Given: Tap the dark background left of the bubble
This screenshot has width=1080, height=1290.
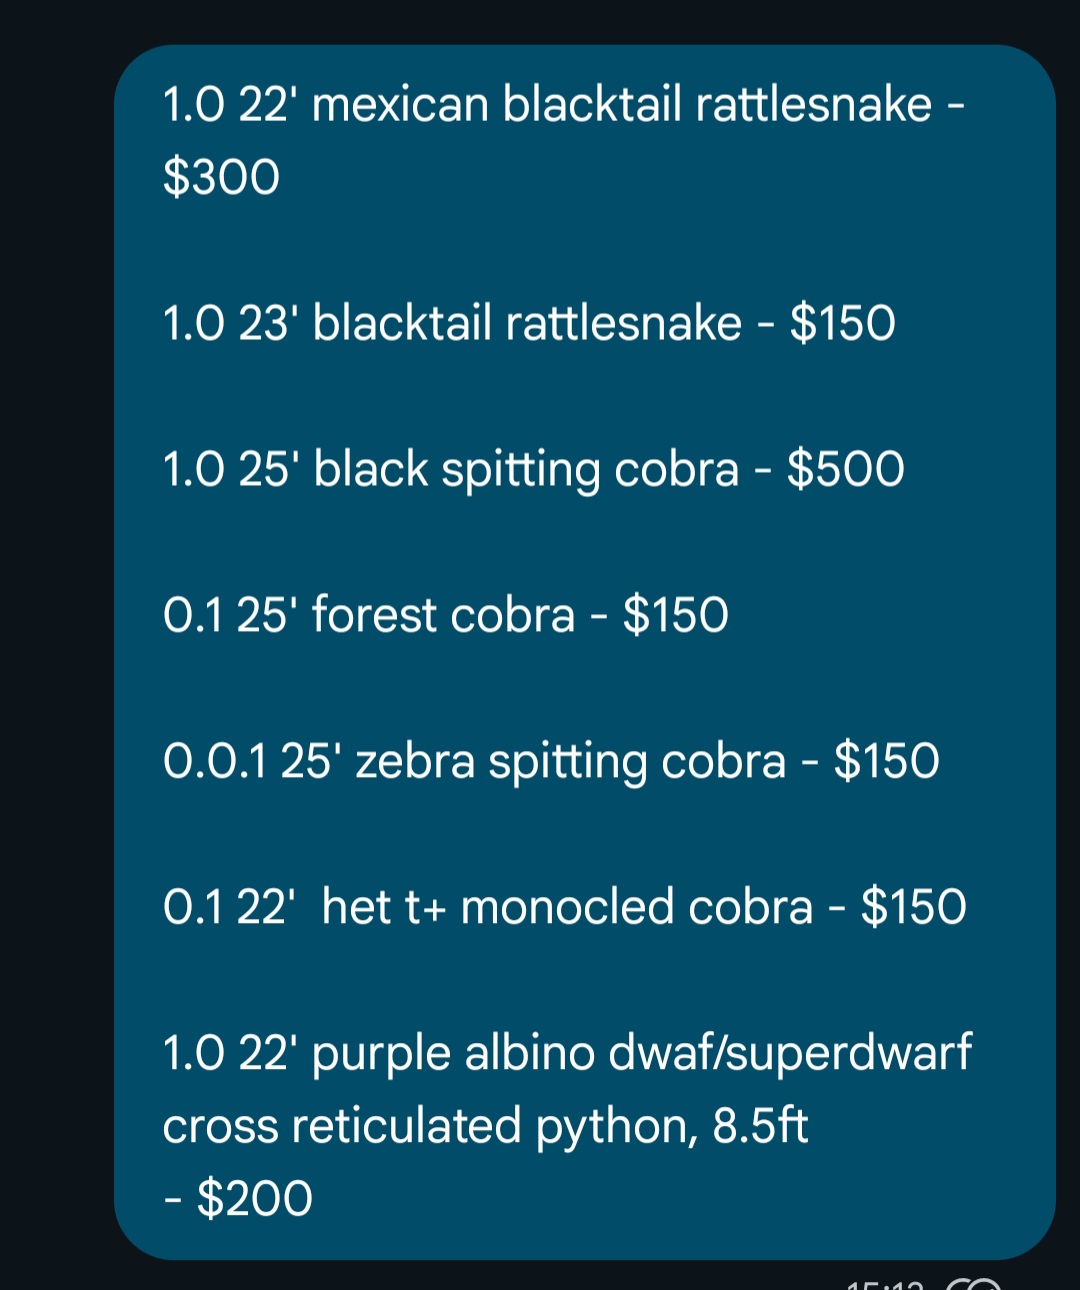Looking at the screenshot, I should coord(55,650).
